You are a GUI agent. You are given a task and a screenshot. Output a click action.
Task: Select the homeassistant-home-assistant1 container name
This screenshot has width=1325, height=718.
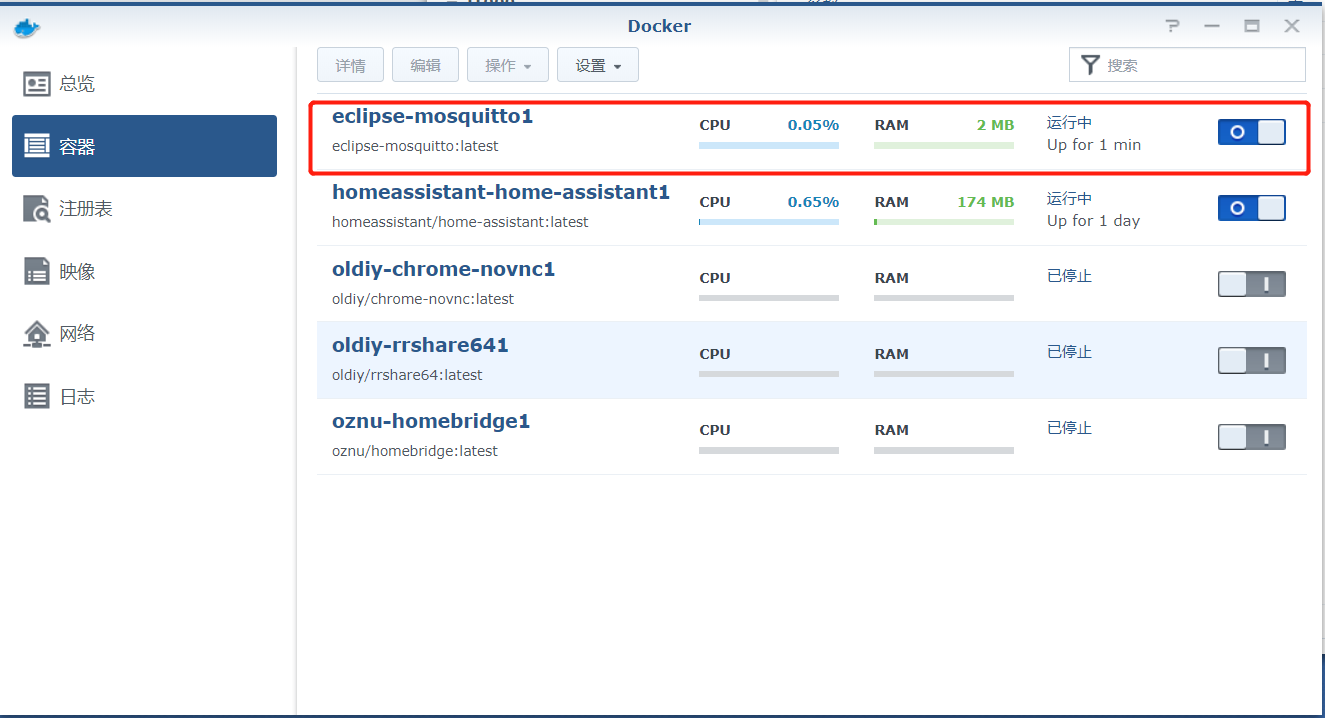pos(501,192)
